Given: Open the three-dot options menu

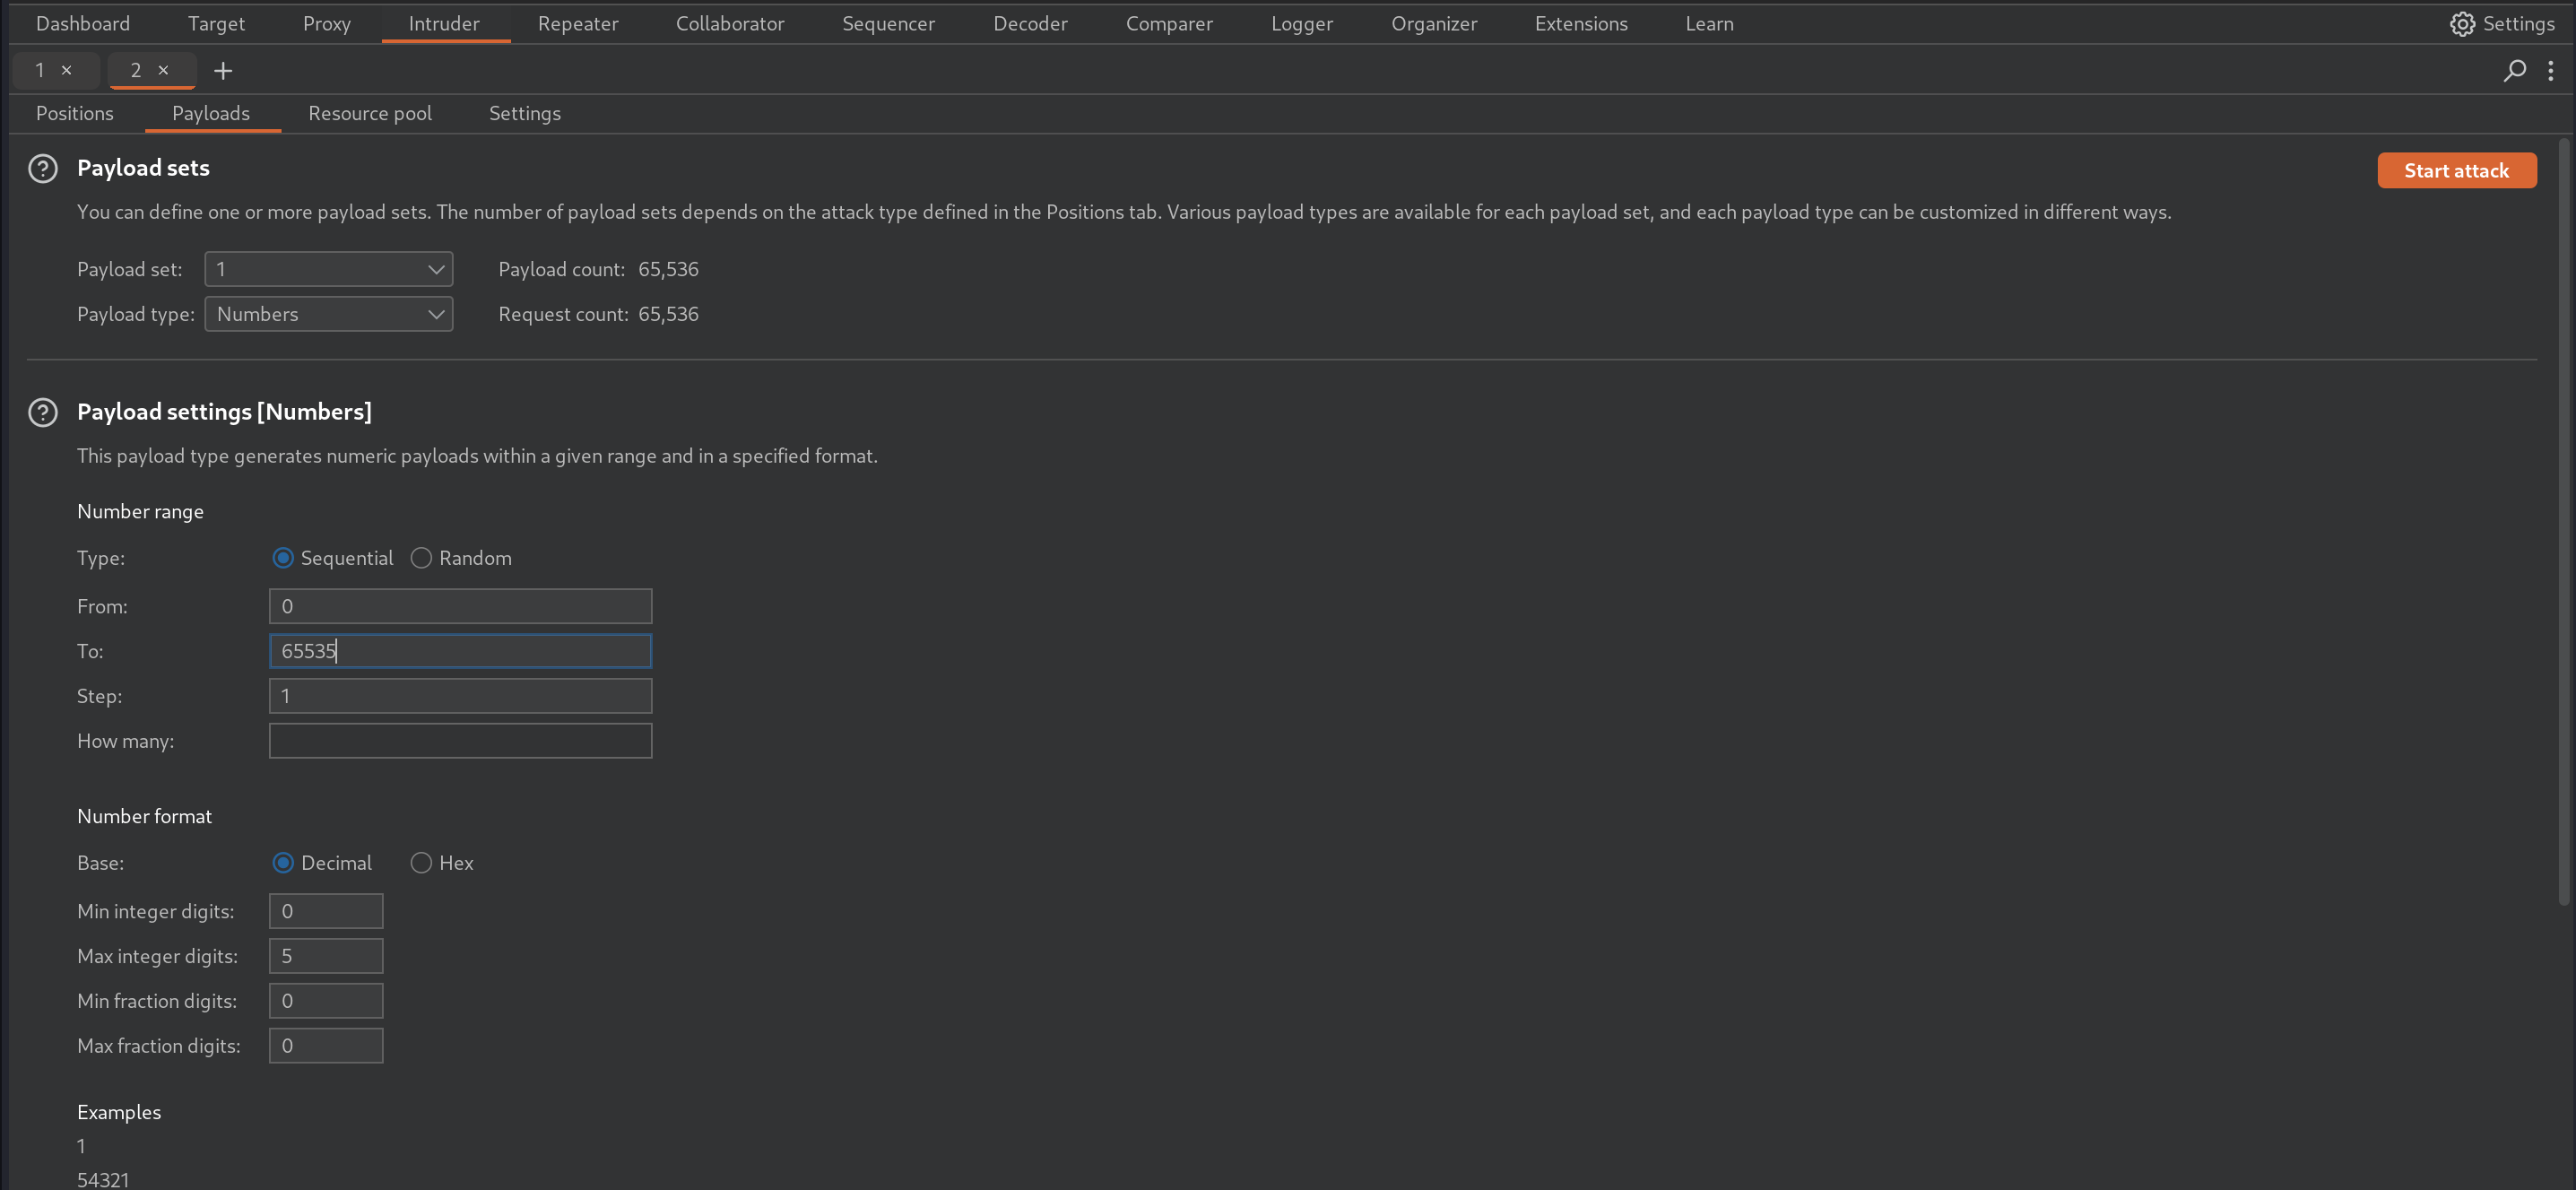Looking at the screenshot, I should point(2551,70).
